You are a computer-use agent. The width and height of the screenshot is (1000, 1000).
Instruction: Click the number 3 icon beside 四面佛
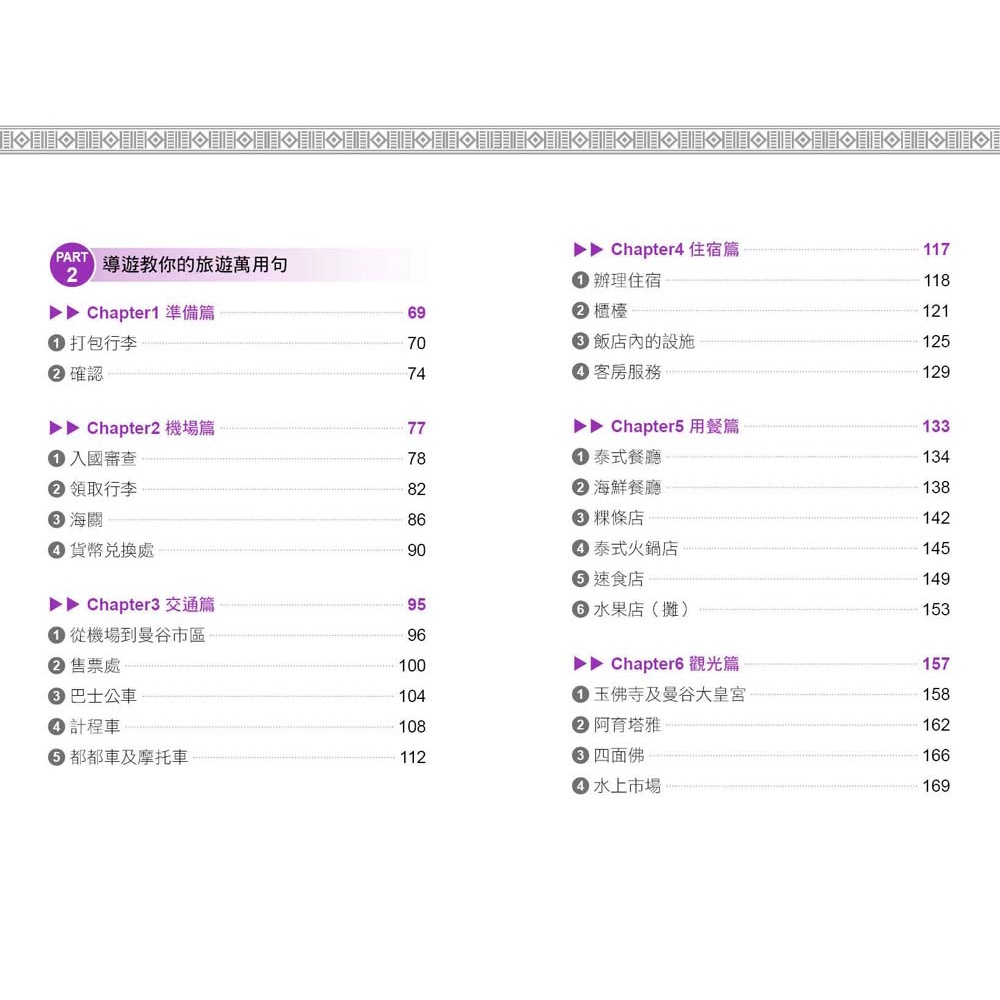[580, 755]
